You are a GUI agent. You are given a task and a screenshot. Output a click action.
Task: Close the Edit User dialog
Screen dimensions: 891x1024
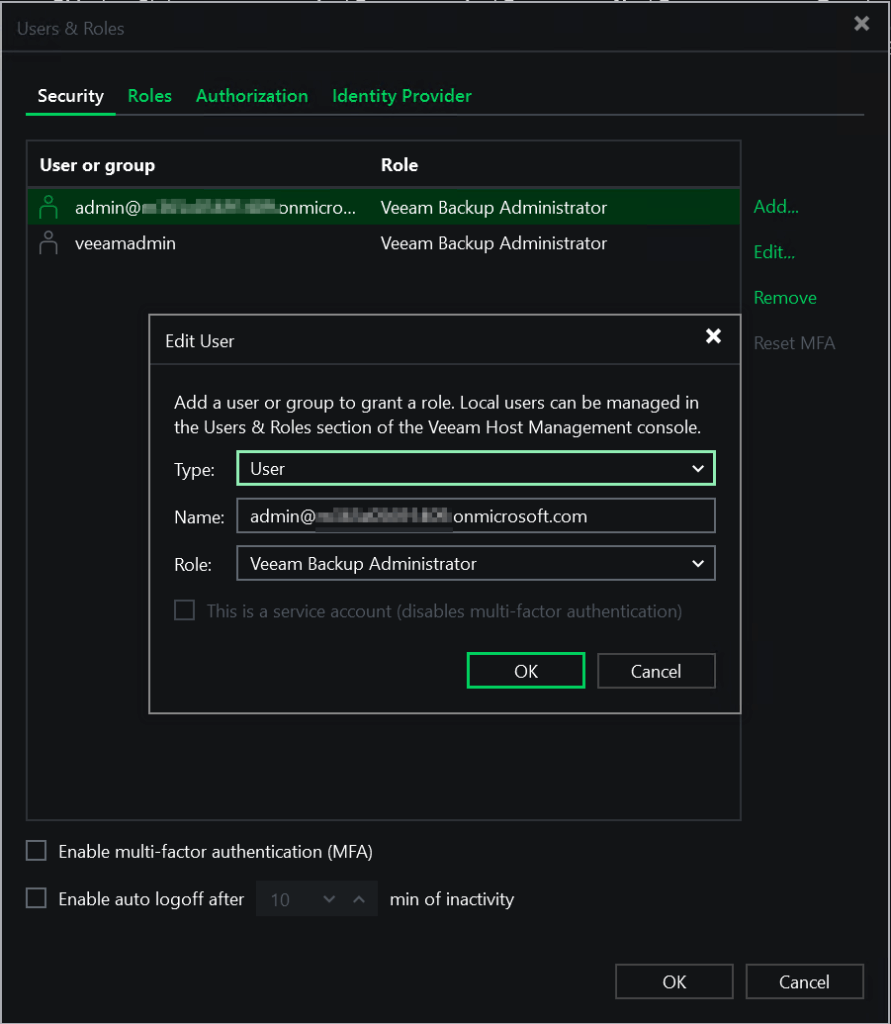pyautogui.click(x=713, y=337)
